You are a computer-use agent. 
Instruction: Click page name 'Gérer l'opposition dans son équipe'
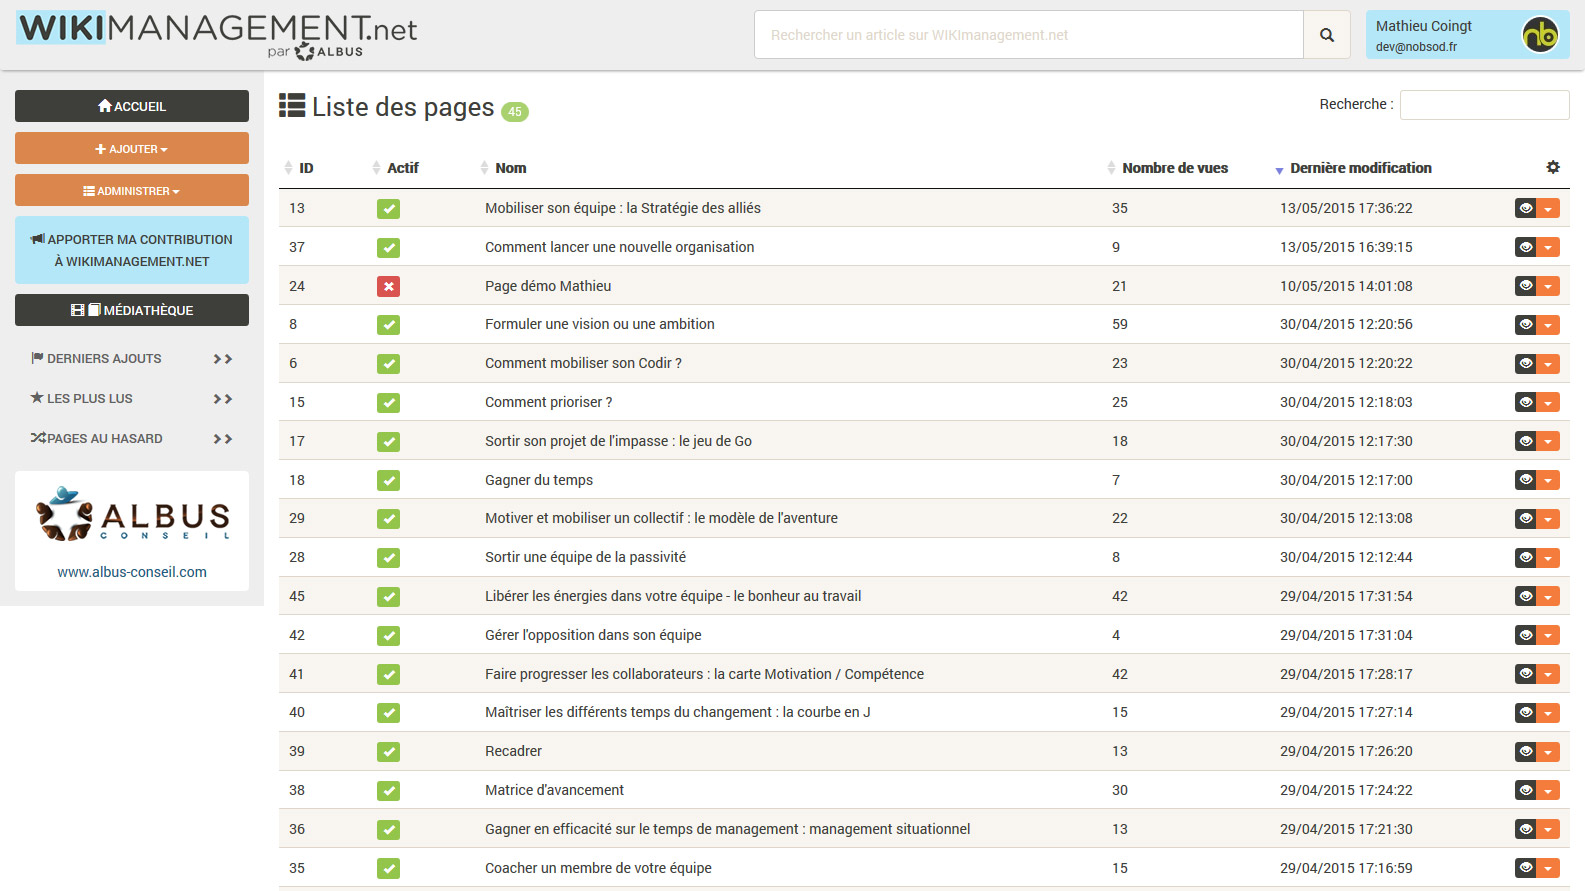593,635
